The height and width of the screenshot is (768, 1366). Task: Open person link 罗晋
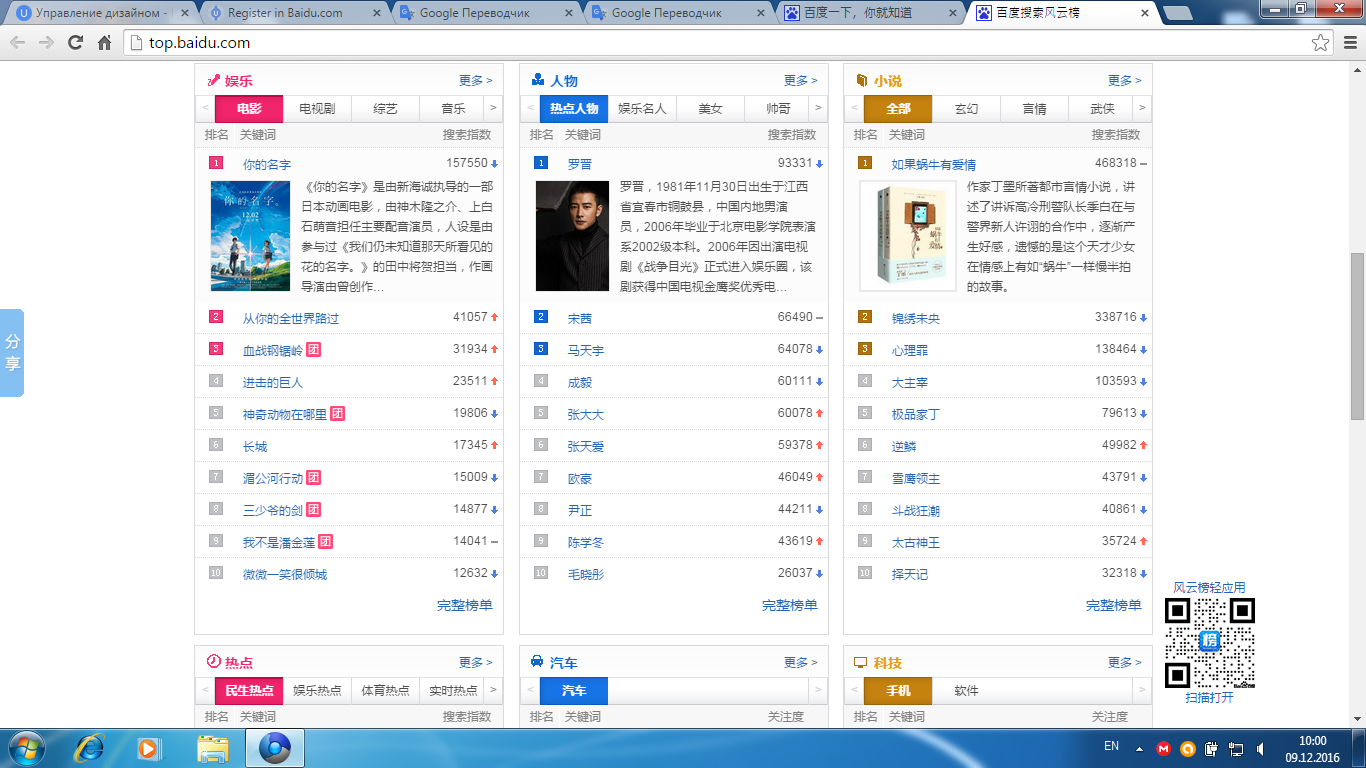pos(580,164)
